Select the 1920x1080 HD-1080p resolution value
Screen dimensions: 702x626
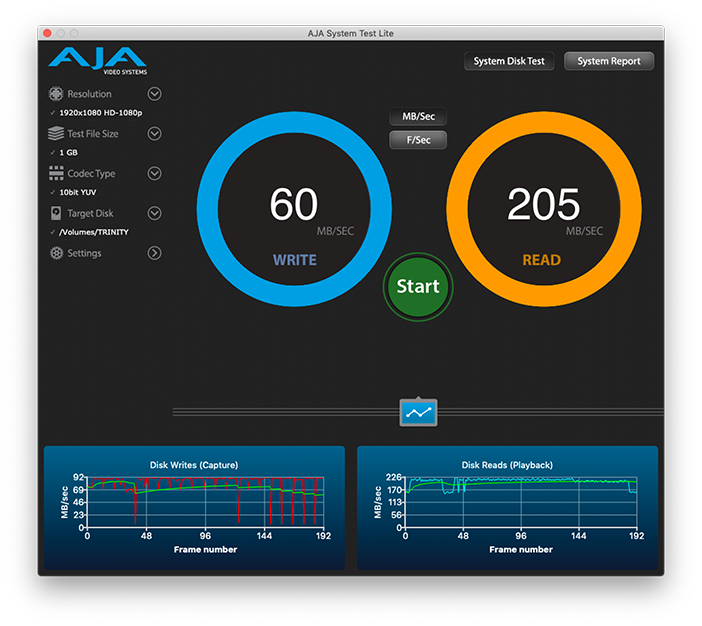[x=101, y=112]
